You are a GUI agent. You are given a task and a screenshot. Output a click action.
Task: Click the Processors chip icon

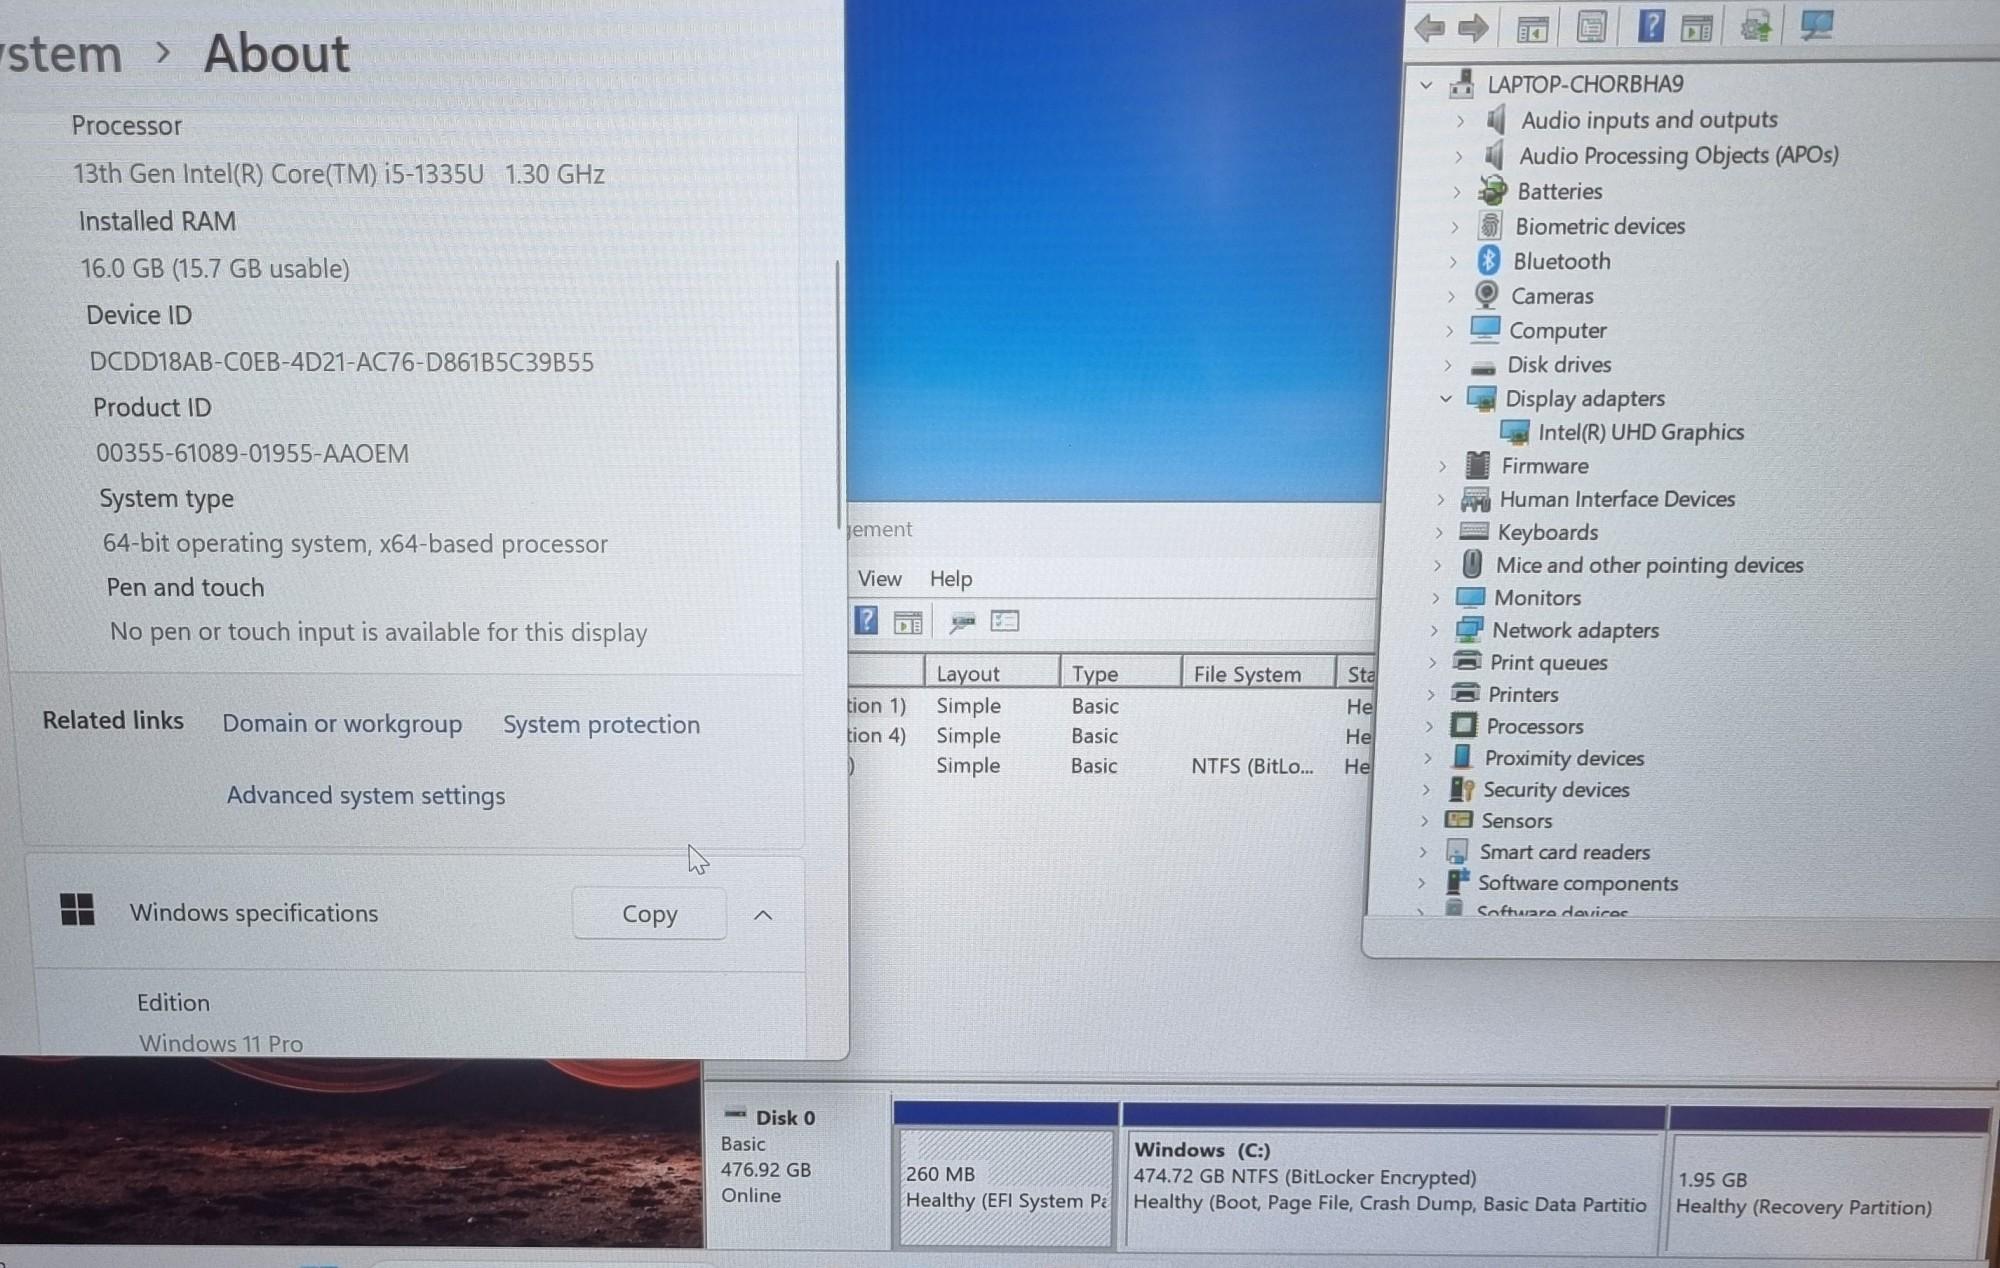1463,725
